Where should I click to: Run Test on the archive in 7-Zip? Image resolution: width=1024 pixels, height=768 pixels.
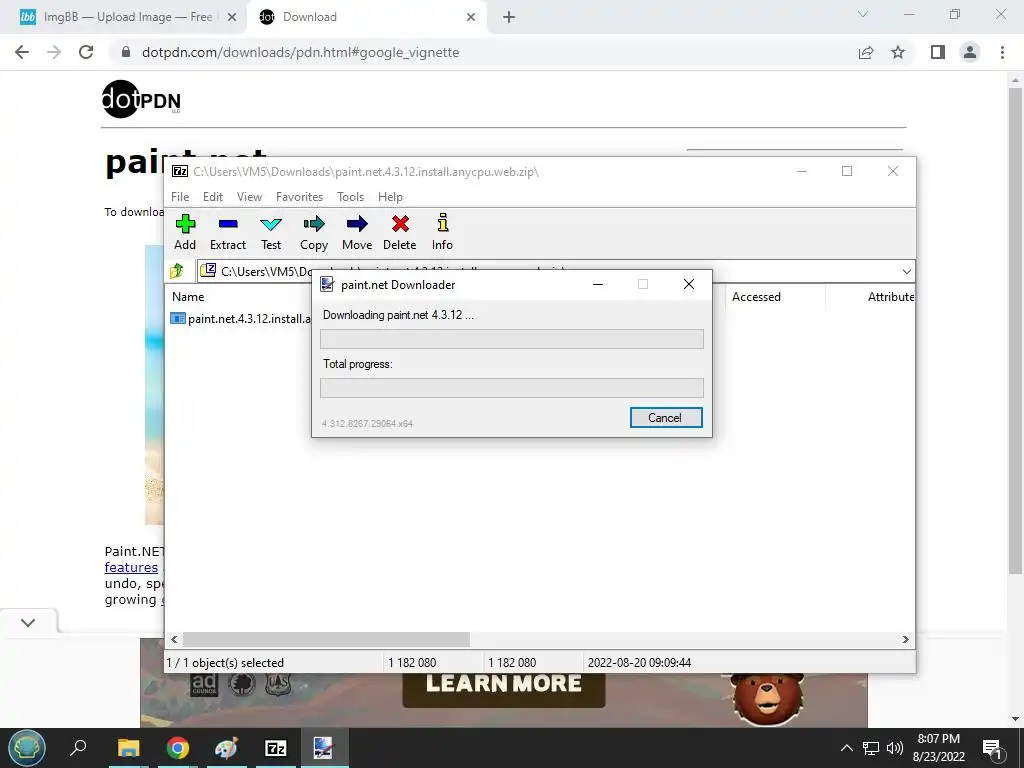271,232
